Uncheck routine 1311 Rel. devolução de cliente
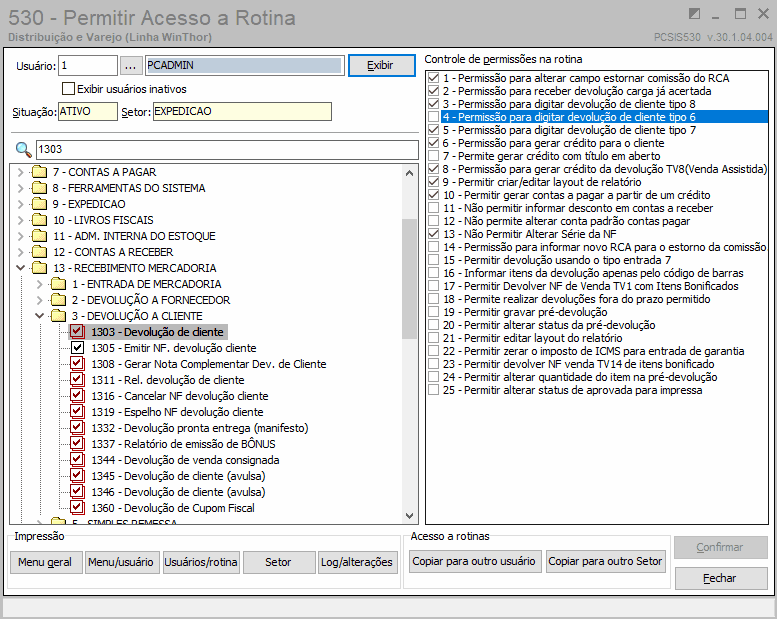The height and width of the screenshot is (619, 777). click(77, 380)
